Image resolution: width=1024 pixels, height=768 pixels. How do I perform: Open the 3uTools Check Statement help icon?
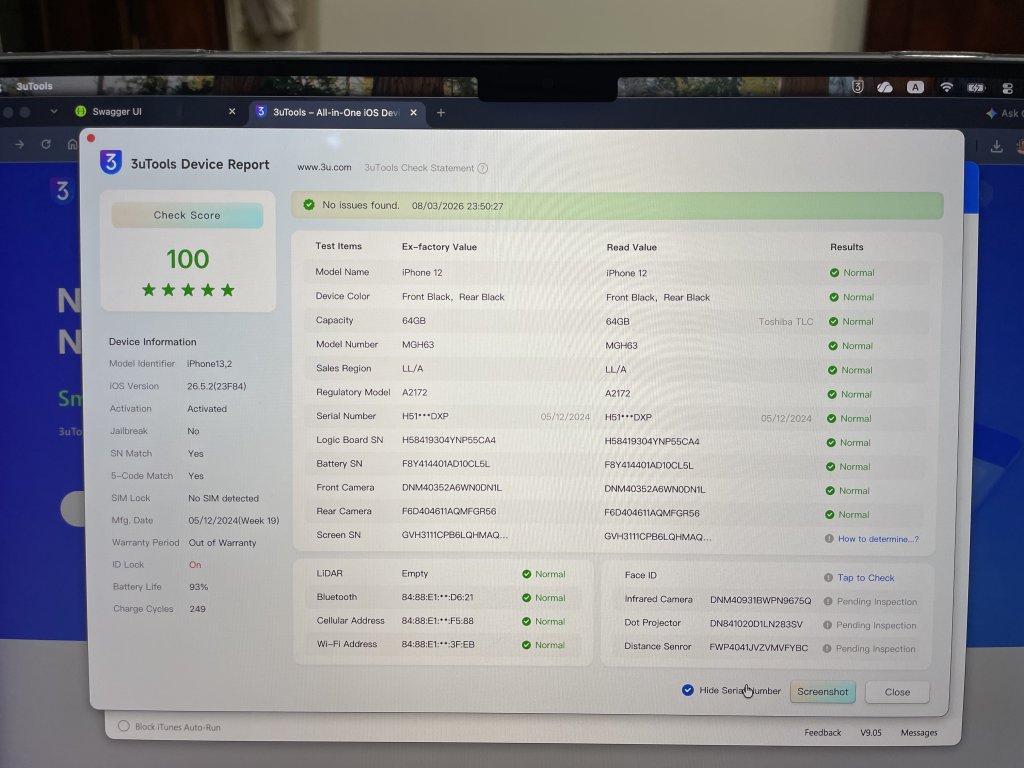(483, 168)
